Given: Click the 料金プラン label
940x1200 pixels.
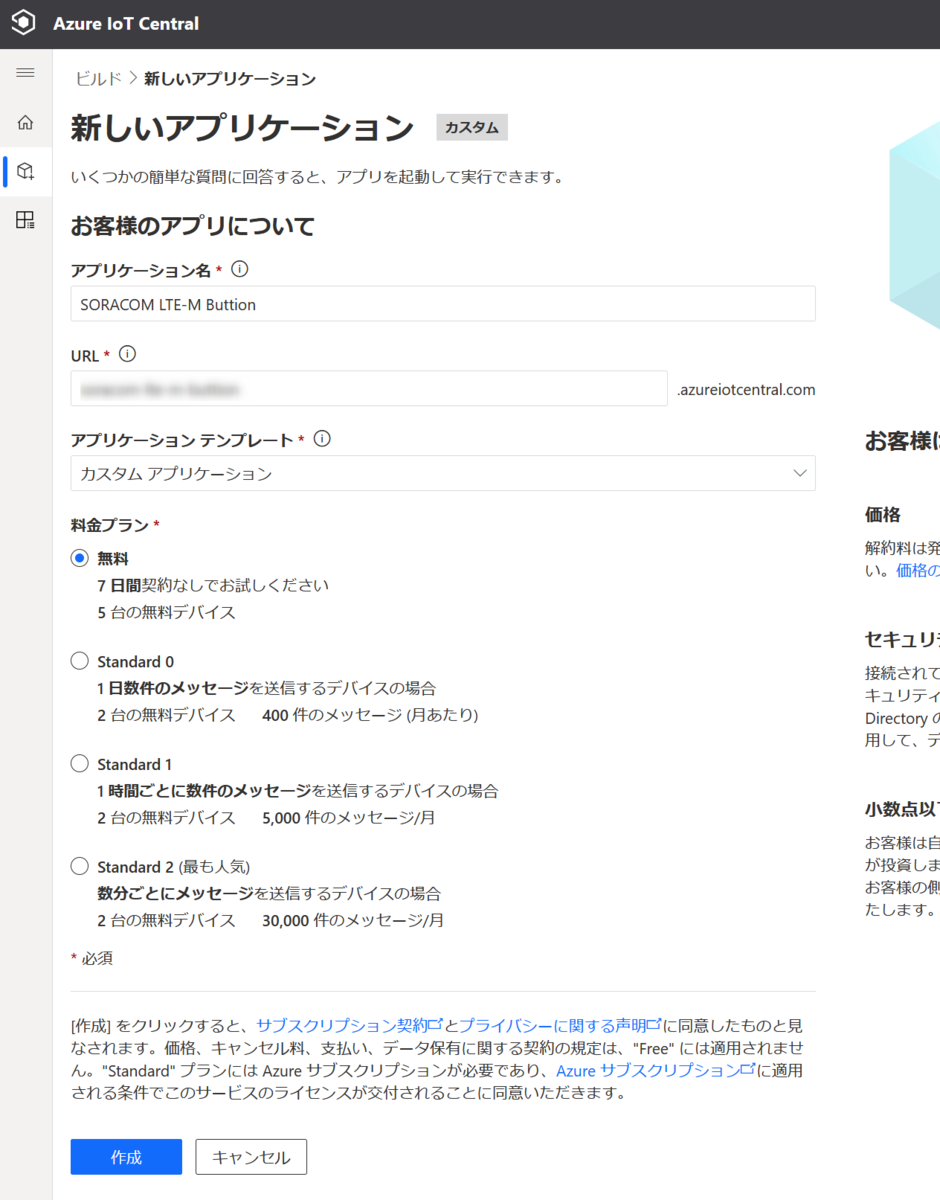Looking at the screenshot, I should point(109,524).
